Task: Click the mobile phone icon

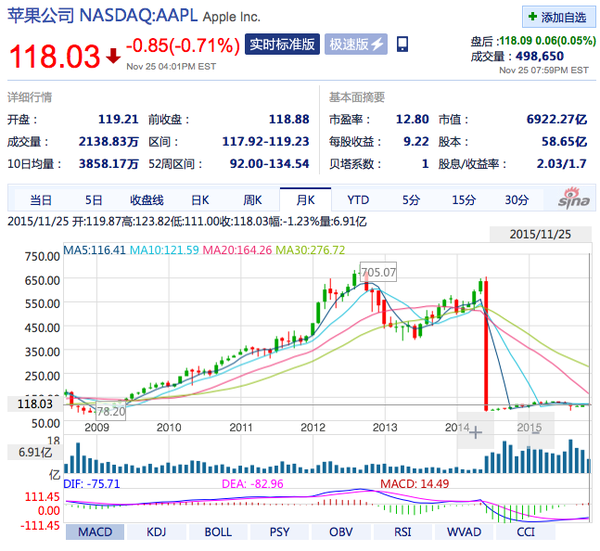Action: point(402,44)
